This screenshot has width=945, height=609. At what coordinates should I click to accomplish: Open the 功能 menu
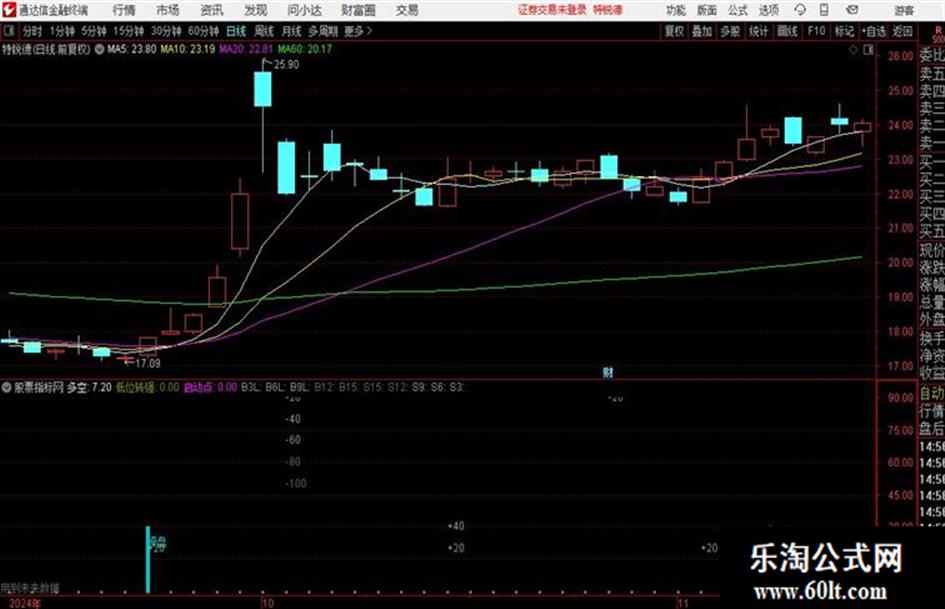(x=676, y=10)
